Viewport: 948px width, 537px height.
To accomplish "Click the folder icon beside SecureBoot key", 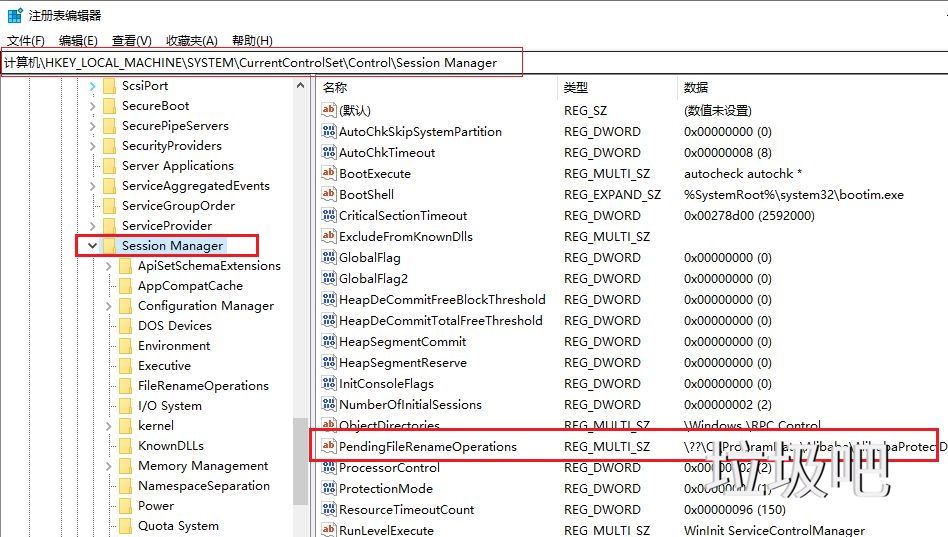I will 109,106.
